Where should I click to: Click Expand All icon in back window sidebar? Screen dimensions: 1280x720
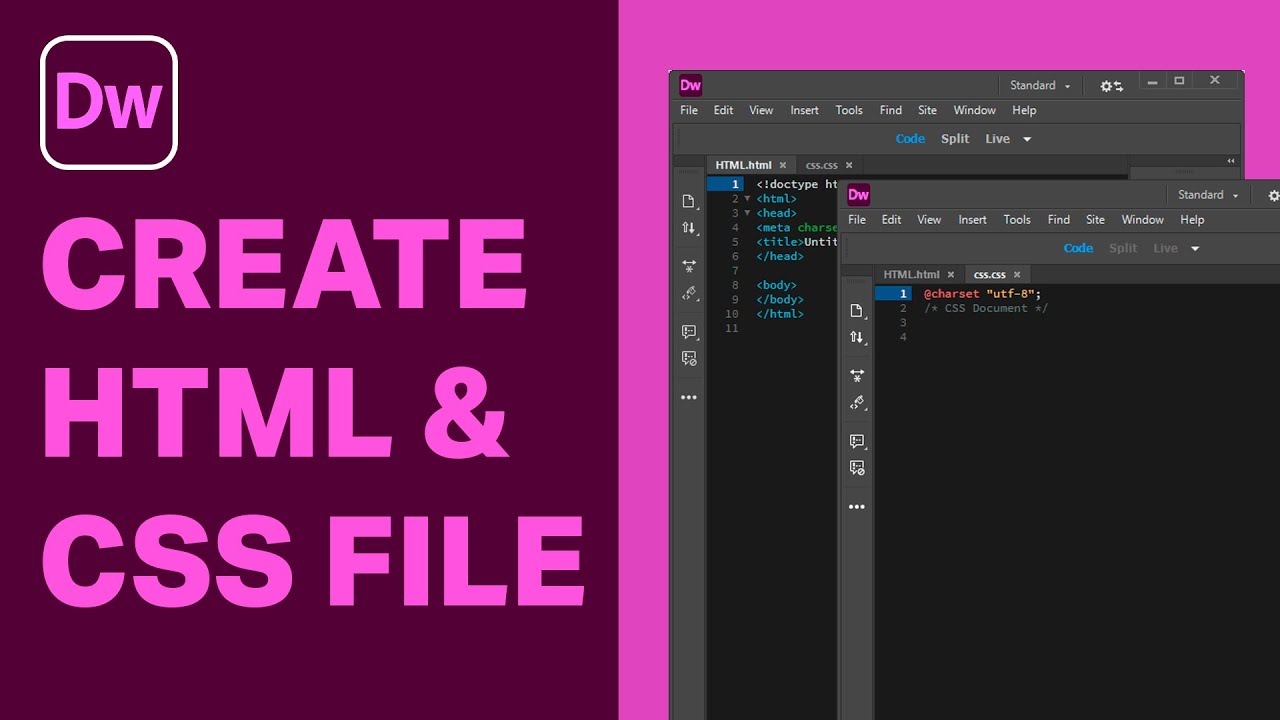[x=688, y=266]
